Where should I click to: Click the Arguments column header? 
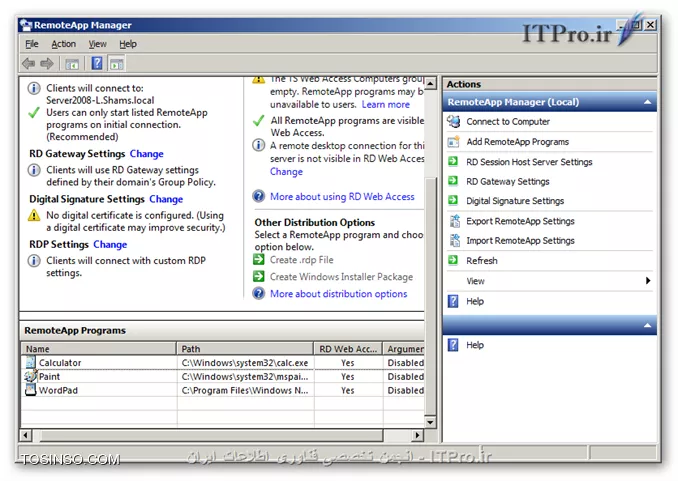pos(404,349)
